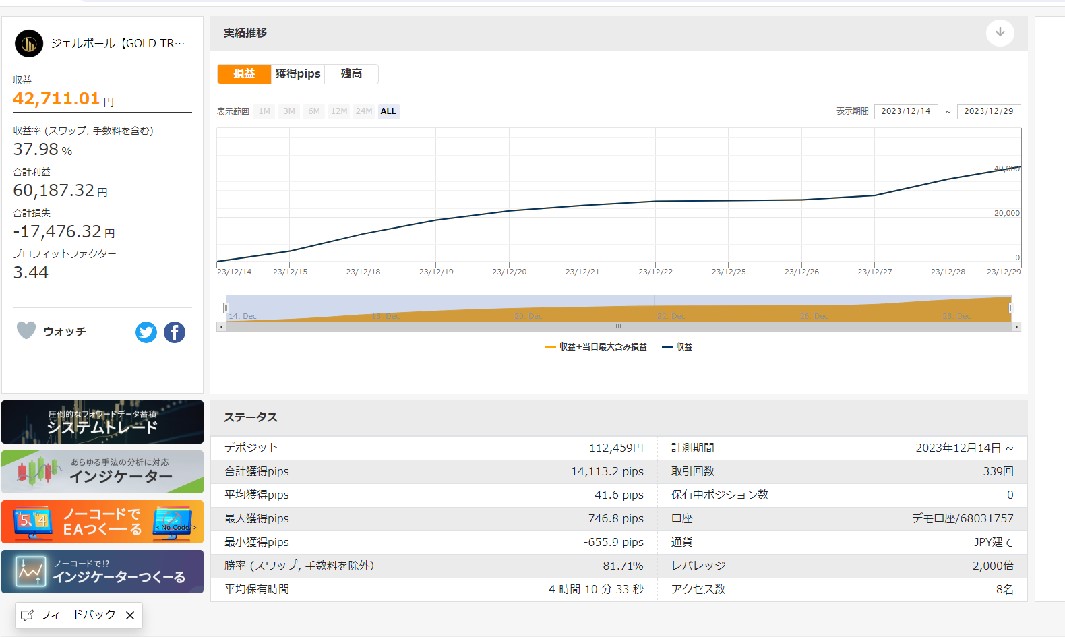Open the インジケーター banner link
1065x637 pixels.
tap(102, 472)
